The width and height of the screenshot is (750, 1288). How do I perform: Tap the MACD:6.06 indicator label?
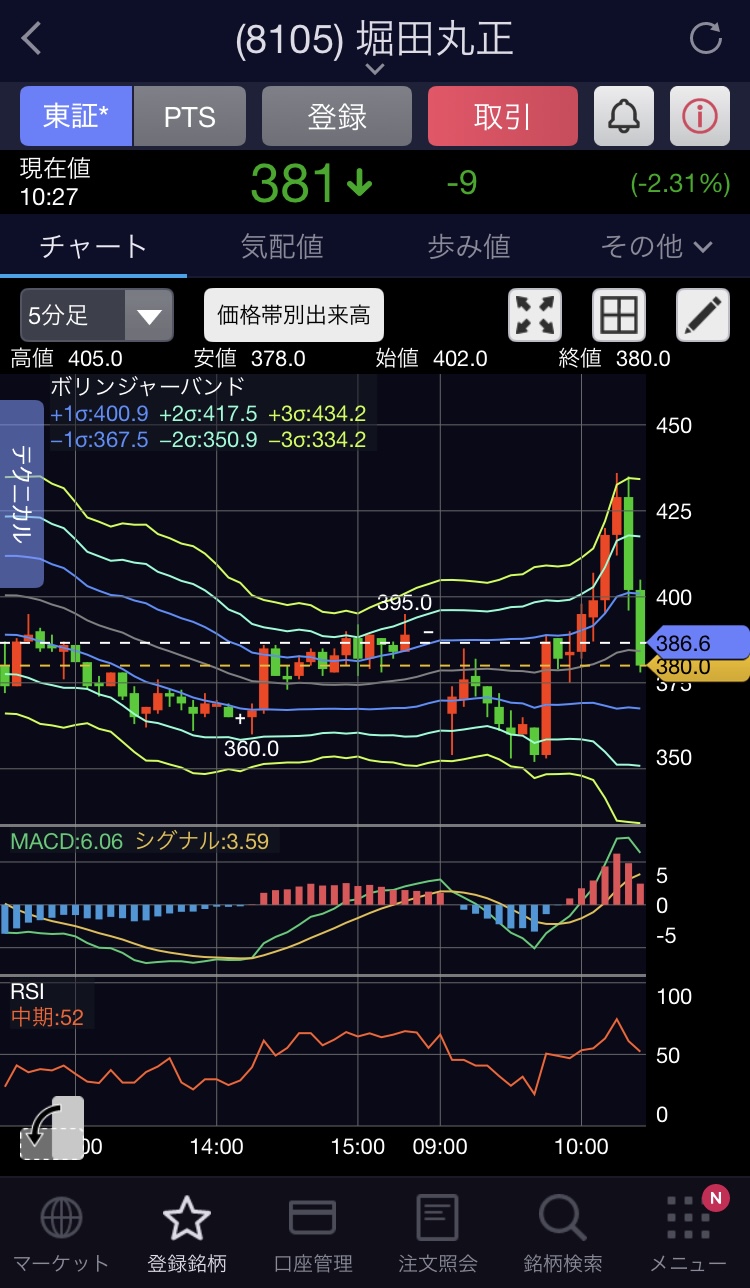tap(66, 841)
